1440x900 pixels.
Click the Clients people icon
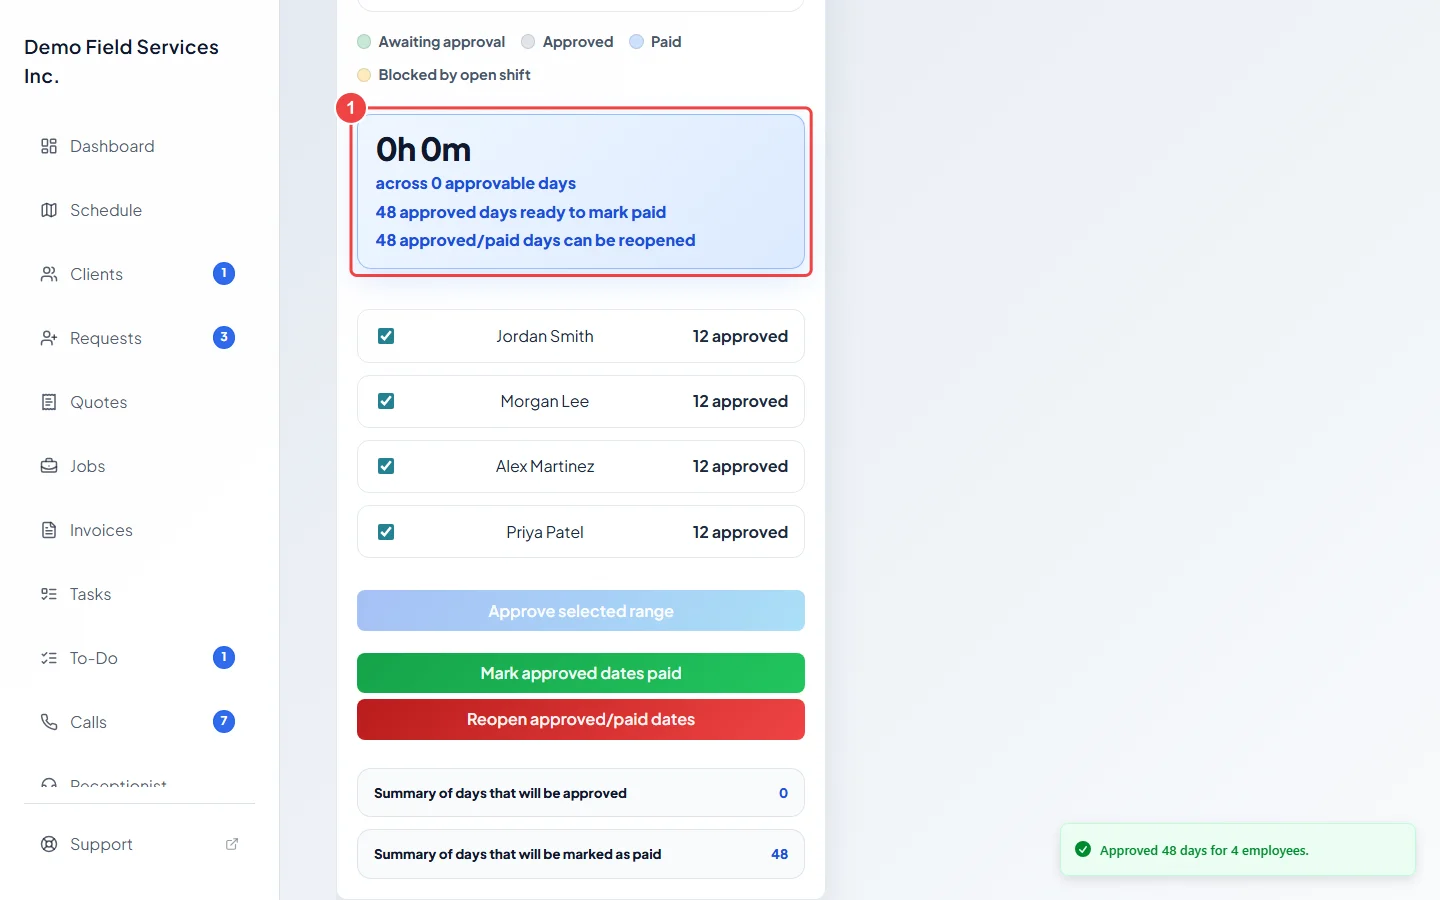click(x=48, y=274)
